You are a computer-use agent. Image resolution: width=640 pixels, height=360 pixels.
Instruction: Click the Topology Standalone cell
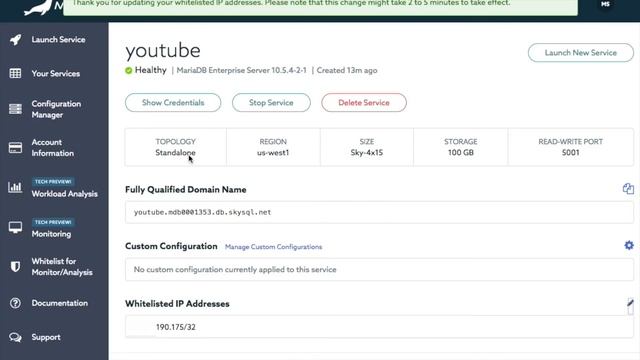click(x=176, y=147)
